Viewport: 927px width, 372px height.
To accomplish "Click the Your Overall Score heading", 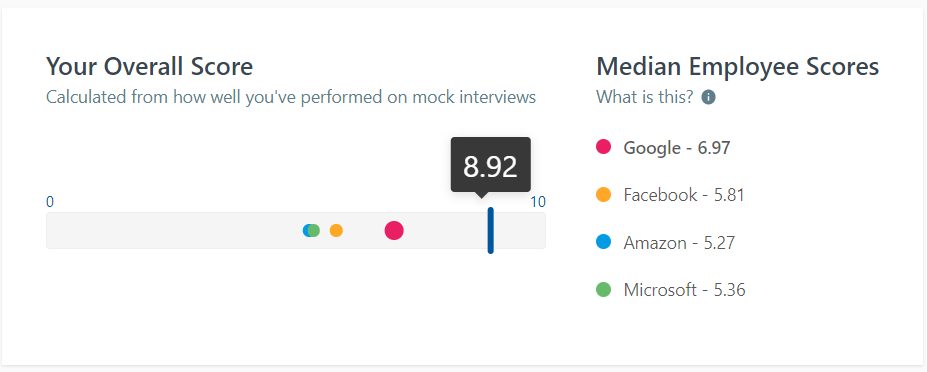I will (150, 66).
